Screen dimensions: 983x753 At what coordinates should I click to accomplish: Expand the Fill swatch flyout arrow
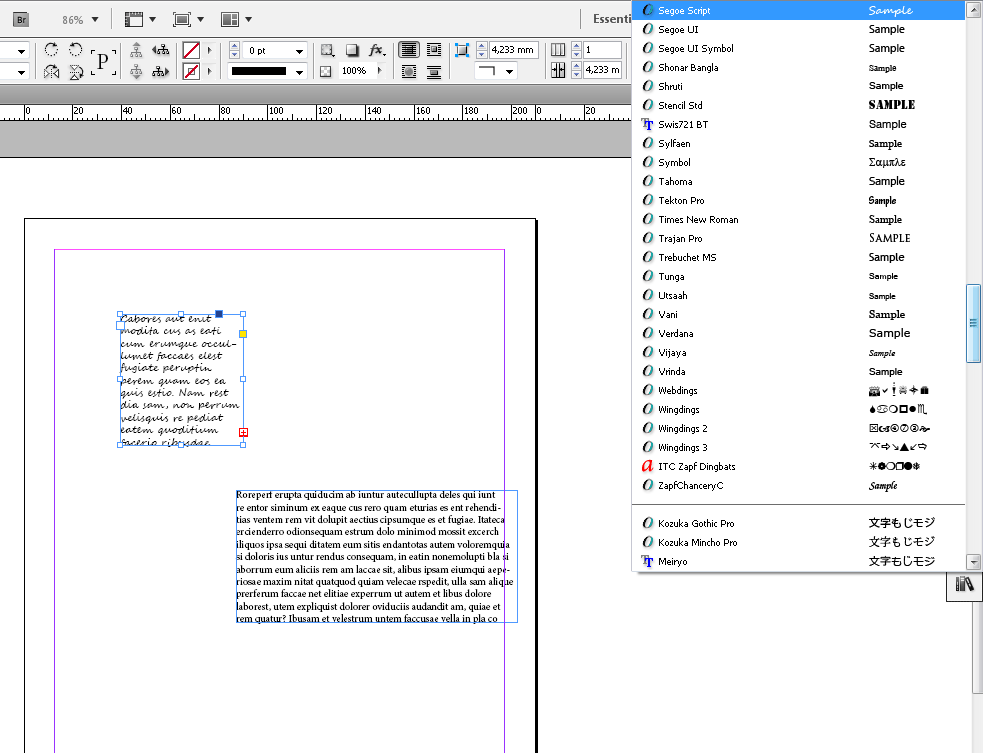(x=210, y=50)
